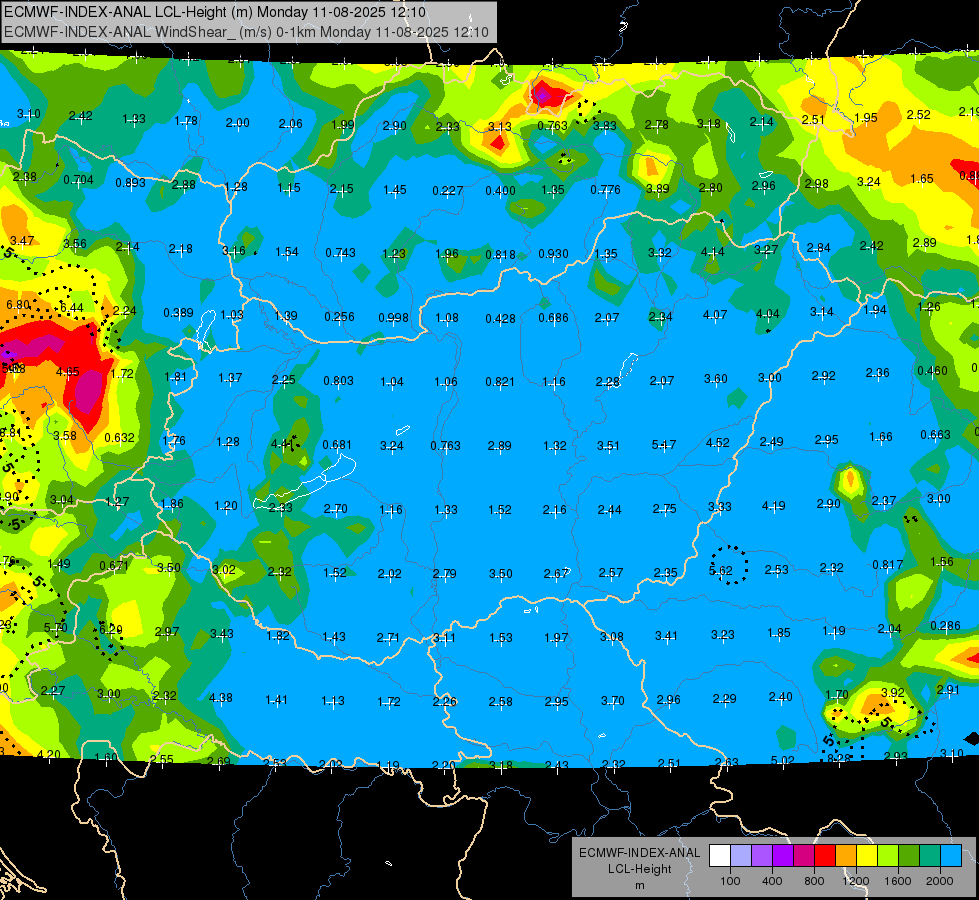Click the grid value 3.70

click(612, 701)
